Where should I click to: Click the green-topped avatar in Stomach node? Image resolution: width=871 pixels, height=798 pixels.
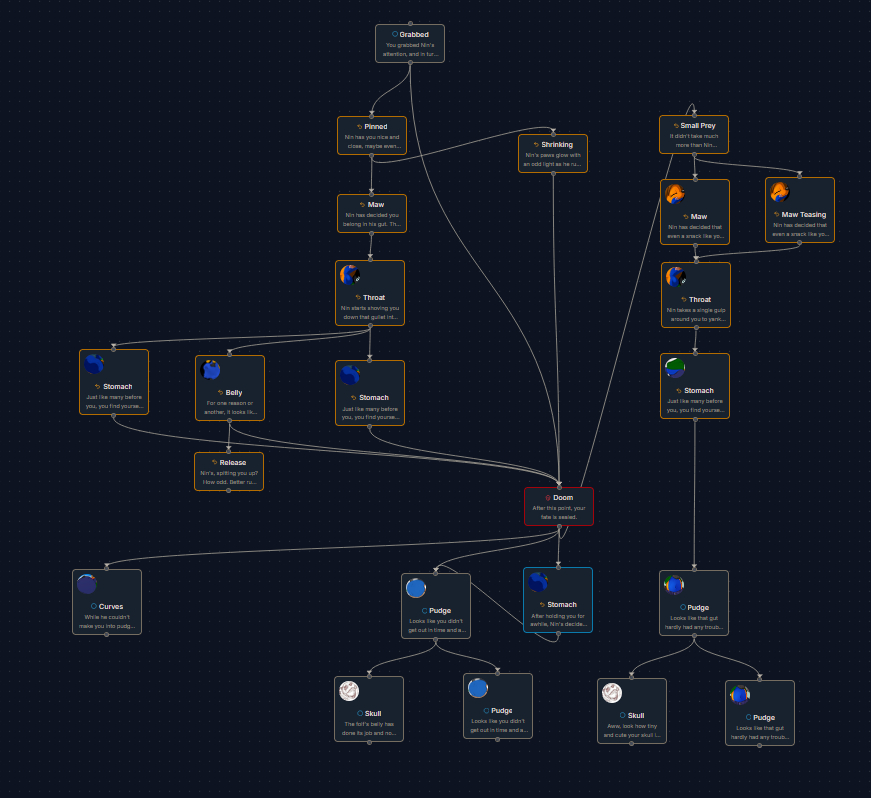point(675,368)
